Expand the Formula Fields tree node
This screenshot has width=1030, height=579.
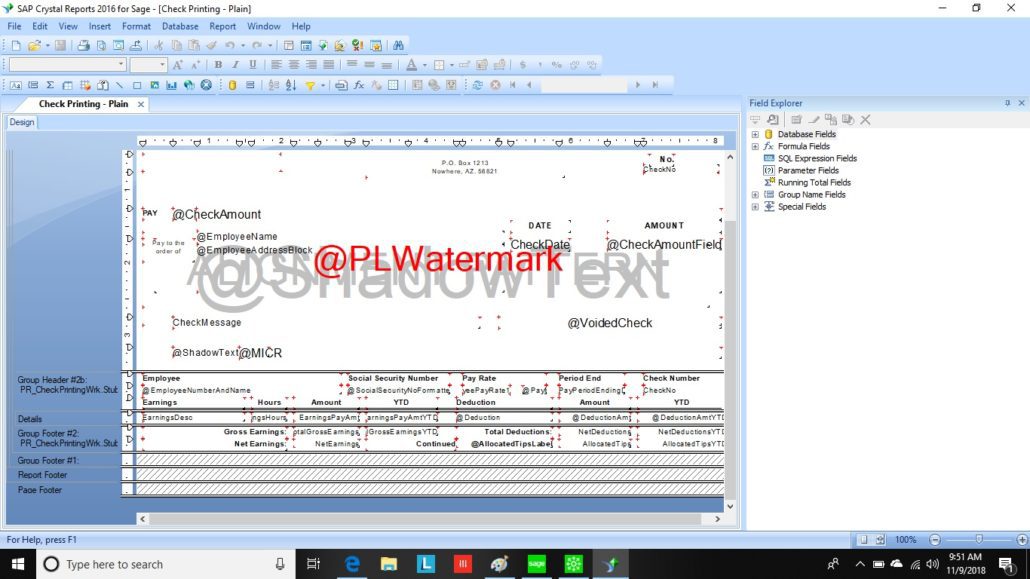[755, 146]
